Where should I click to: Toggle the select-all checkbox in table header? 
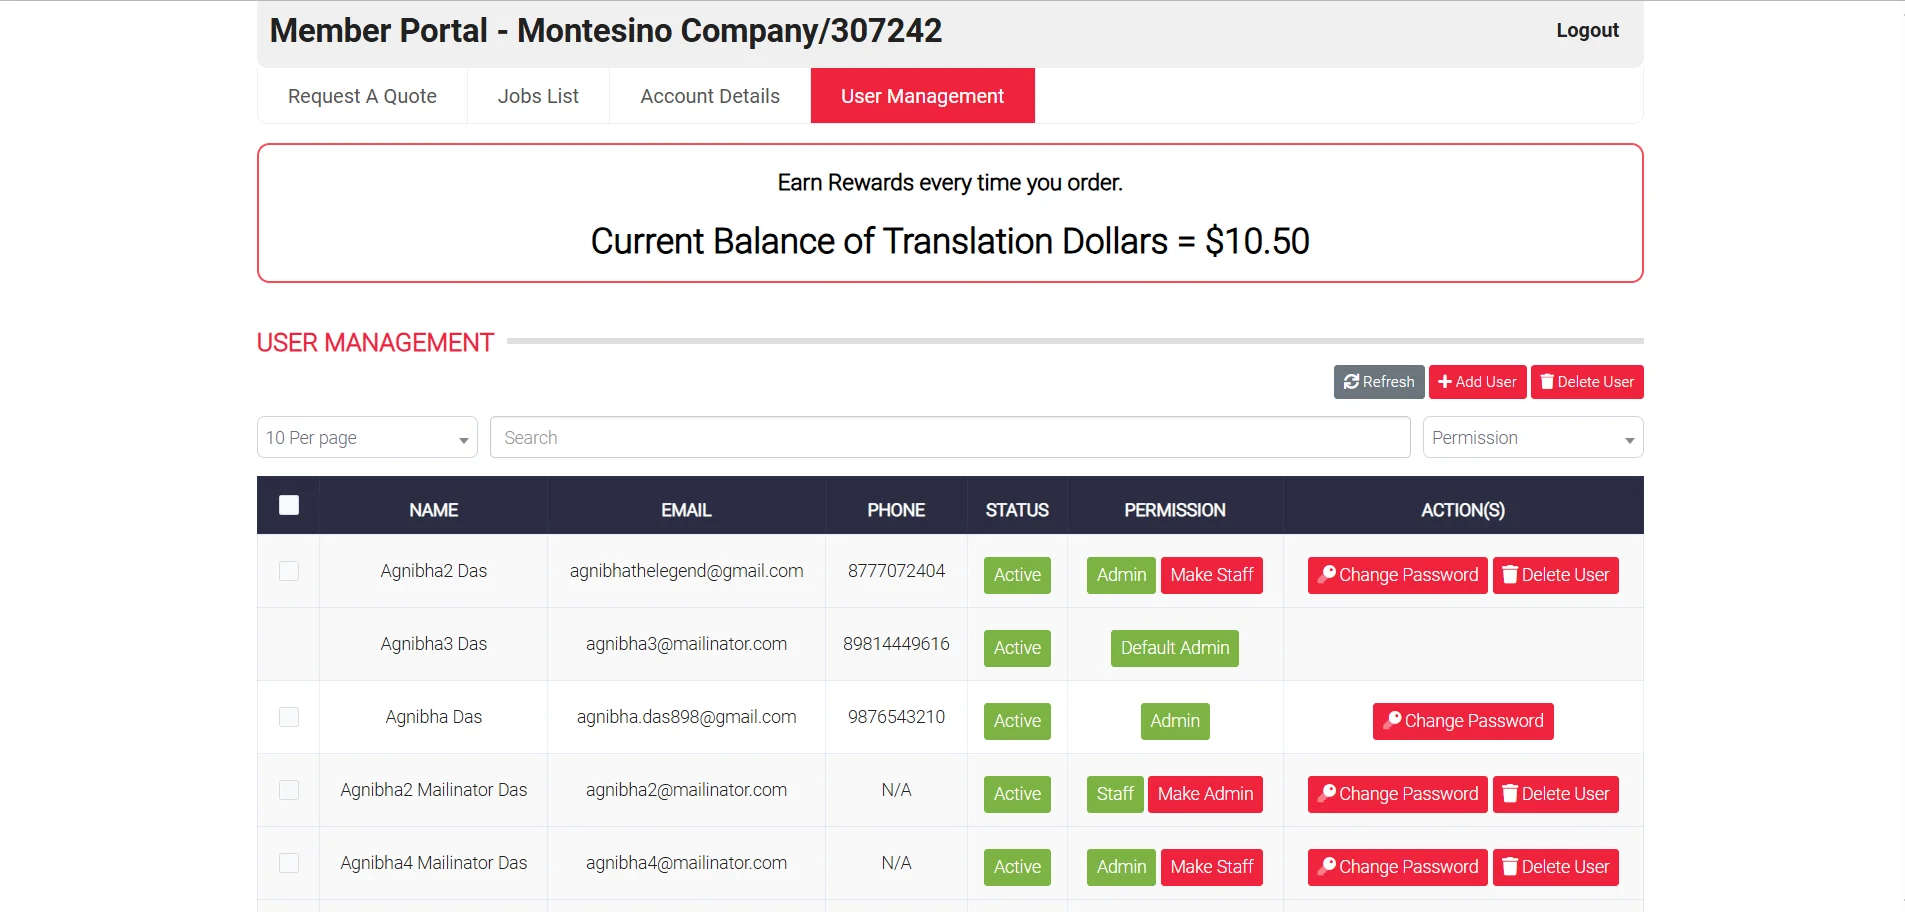point(289,505)
